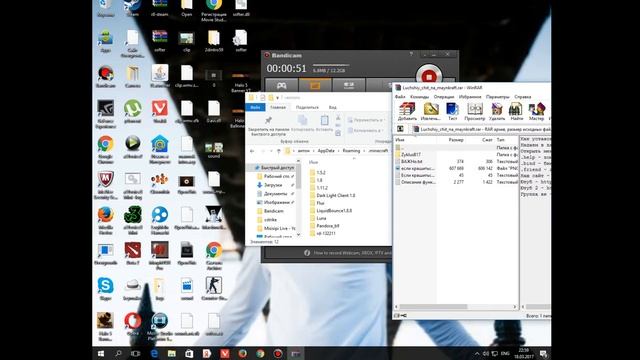Viewport: 640px width, 360px height.
Task: Click the Roaming segment in Explorer address path
Action: [351, 151]
